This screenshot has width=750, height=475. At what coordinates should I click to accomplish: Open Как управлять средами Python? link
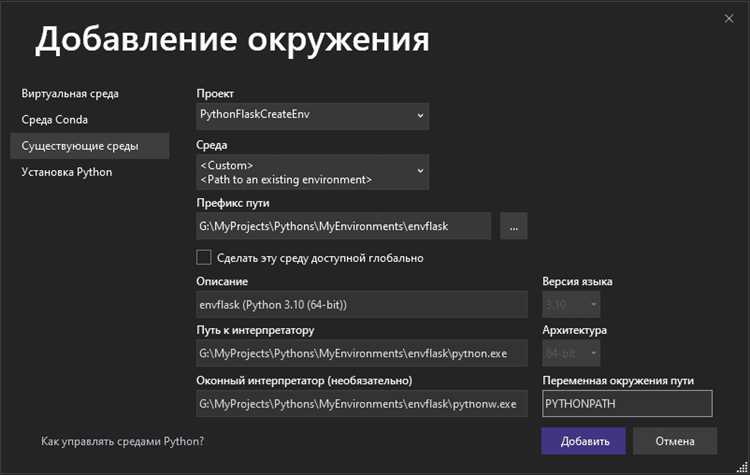tap(122, 441)
